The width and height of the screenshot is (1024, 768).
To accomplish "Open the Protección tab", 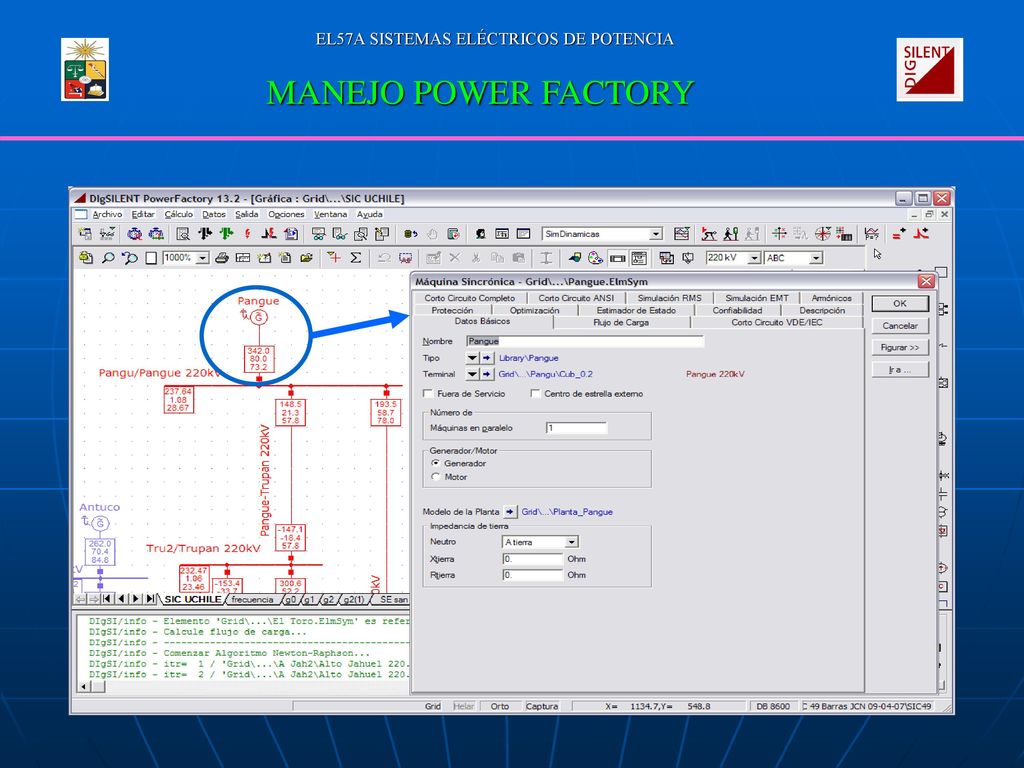I will pyautogui.click(x=452, y=310).
